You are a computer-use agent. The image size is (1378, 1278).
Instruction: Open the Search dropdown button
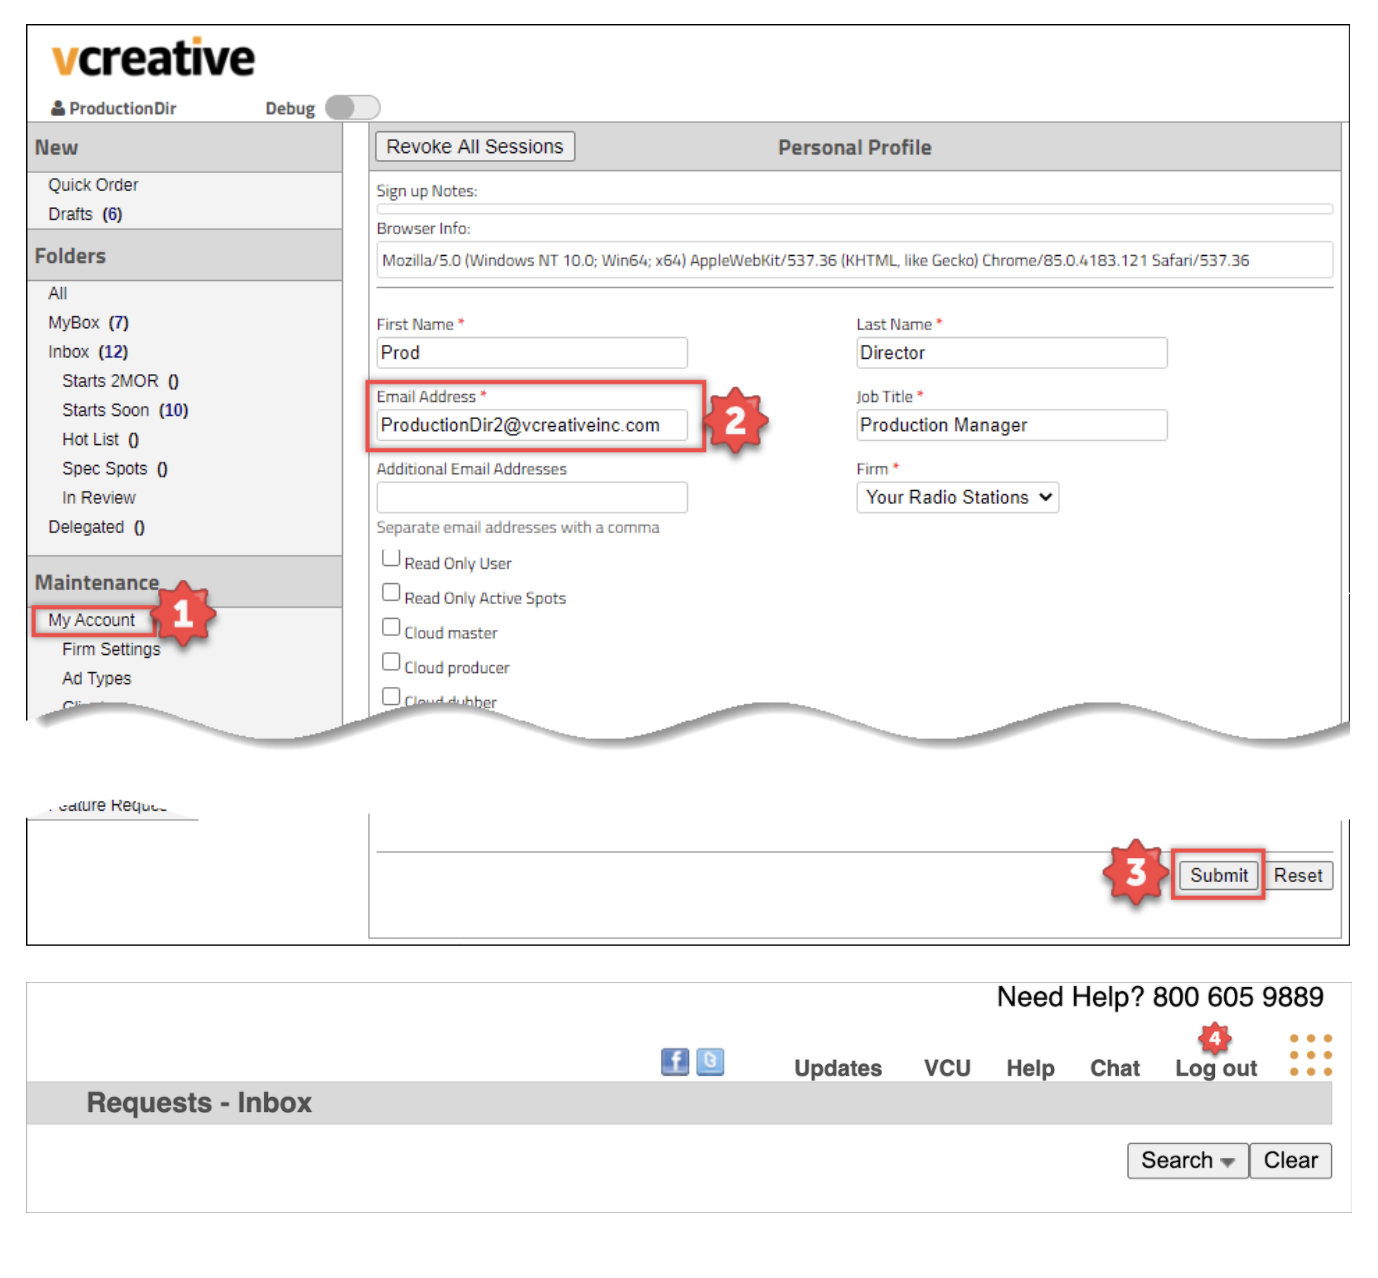coord(1187,1161)
